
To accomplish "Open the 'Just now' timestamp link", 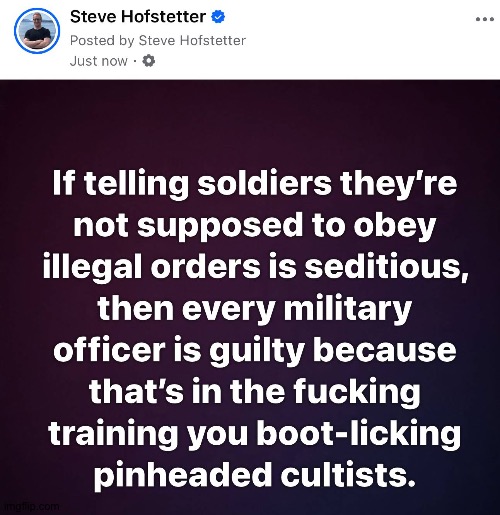I will [99, 61].
